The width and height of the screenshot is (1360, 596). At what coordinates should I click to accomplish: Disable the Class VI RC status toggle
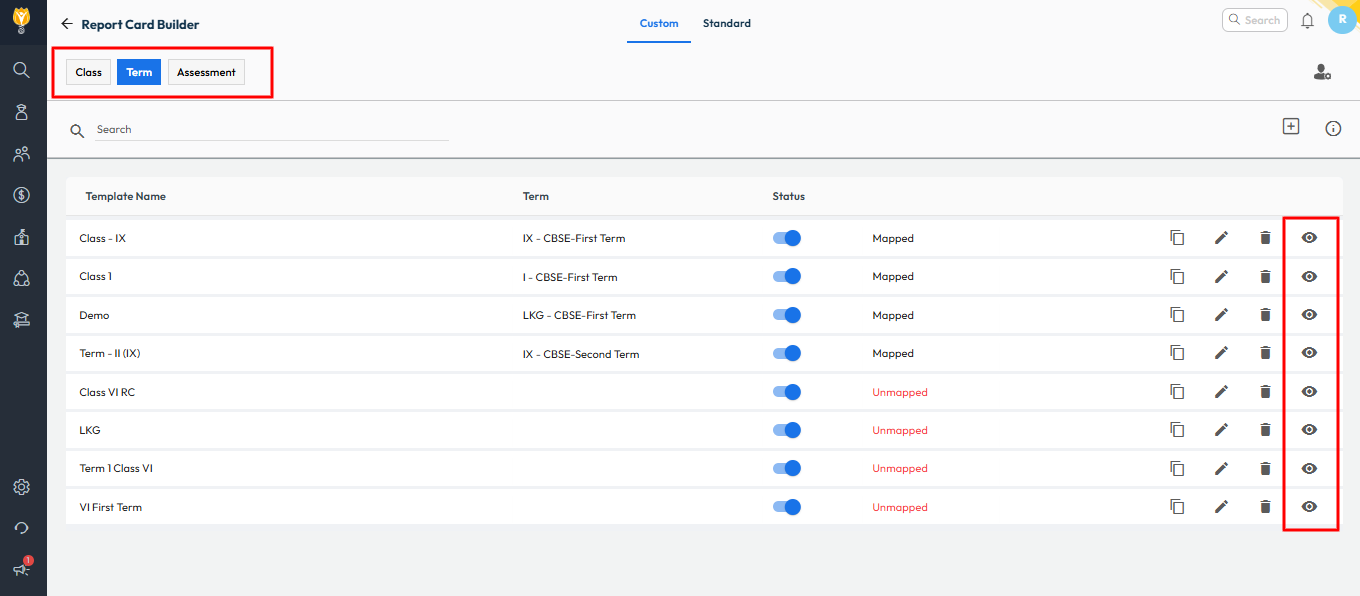(787, 392)
